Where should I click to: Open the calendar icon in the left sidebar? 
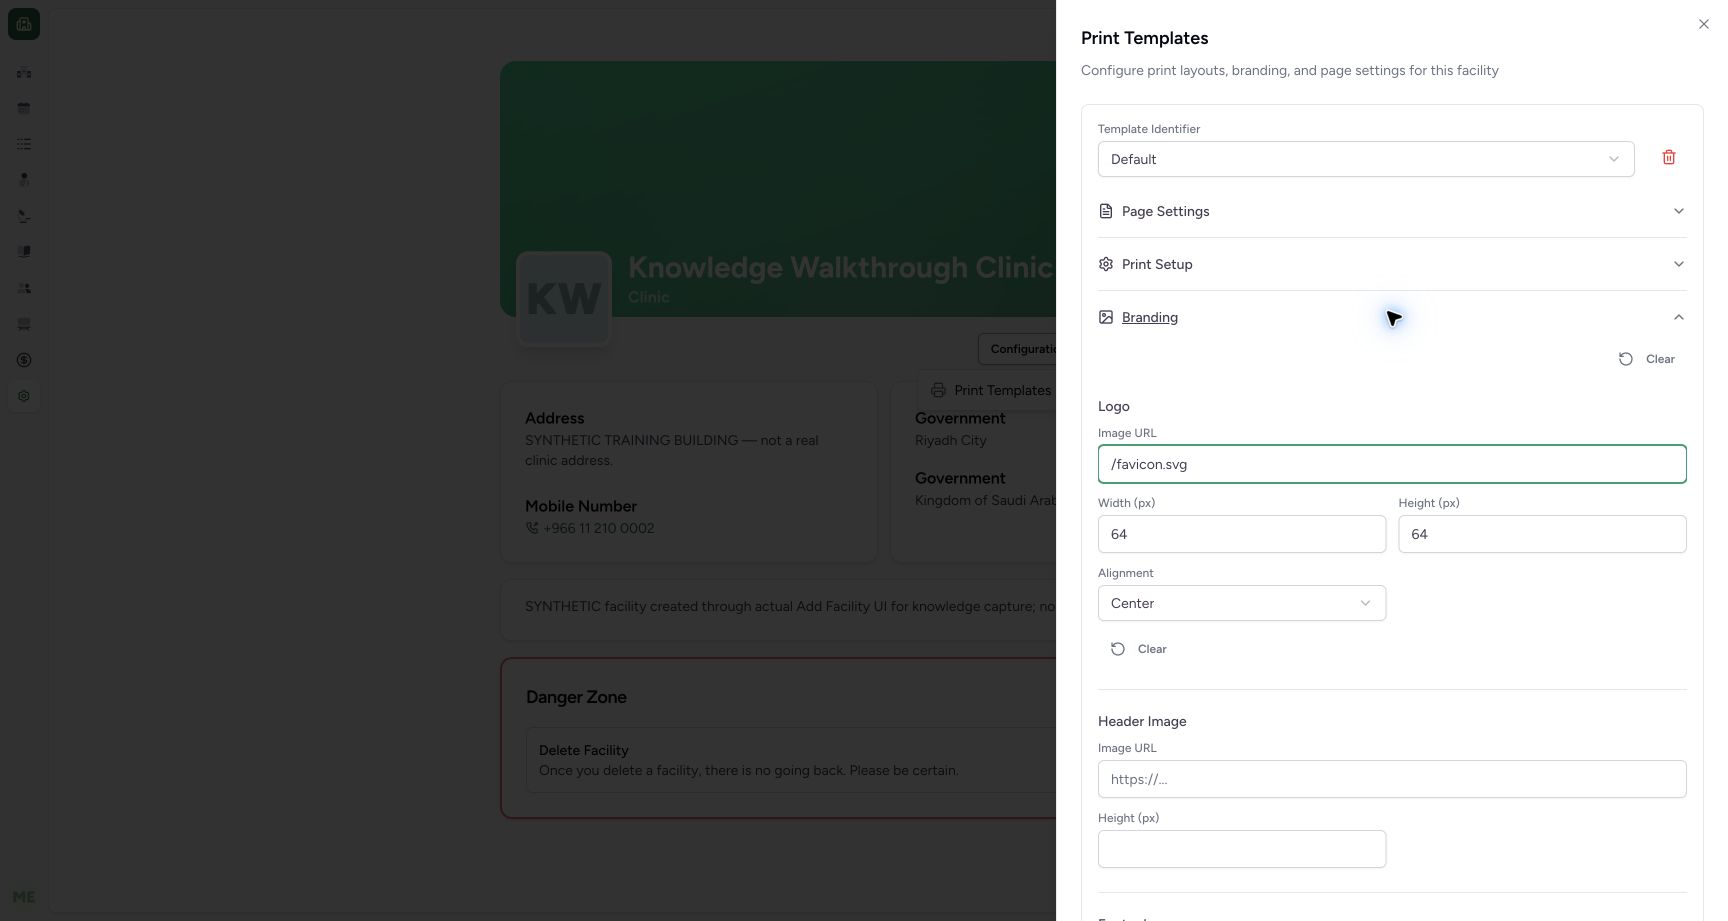(x=24, y=108)
